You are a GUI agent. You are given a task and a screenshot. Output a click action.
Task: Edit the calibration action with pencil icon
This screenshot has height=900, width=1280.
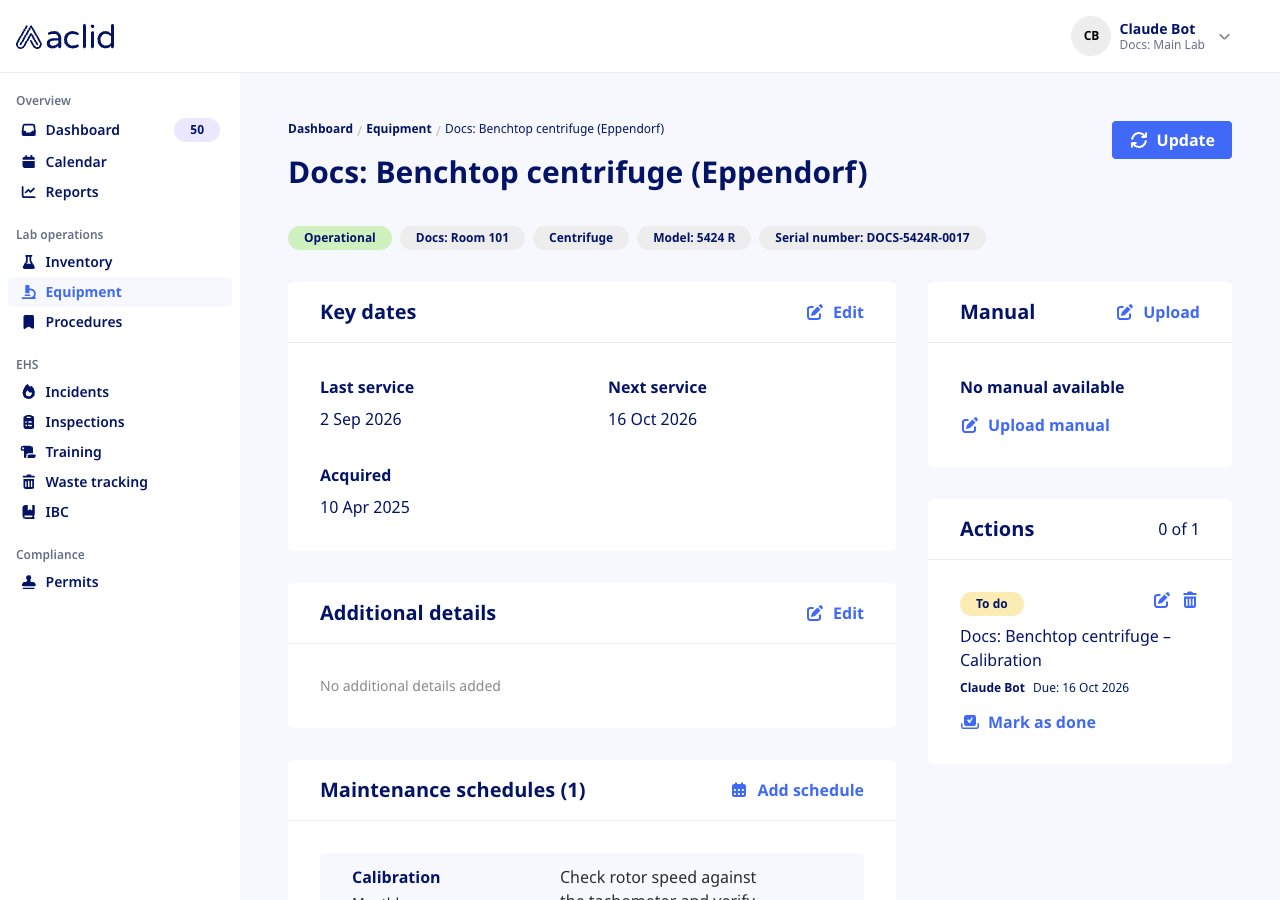[x=1162, y=600]
